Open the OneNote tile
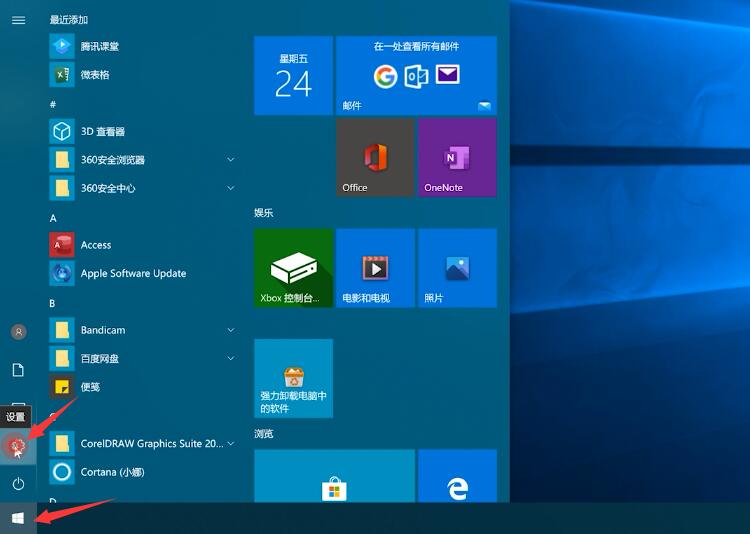This screenshot has height=534, width=750. tap(457, 157)
